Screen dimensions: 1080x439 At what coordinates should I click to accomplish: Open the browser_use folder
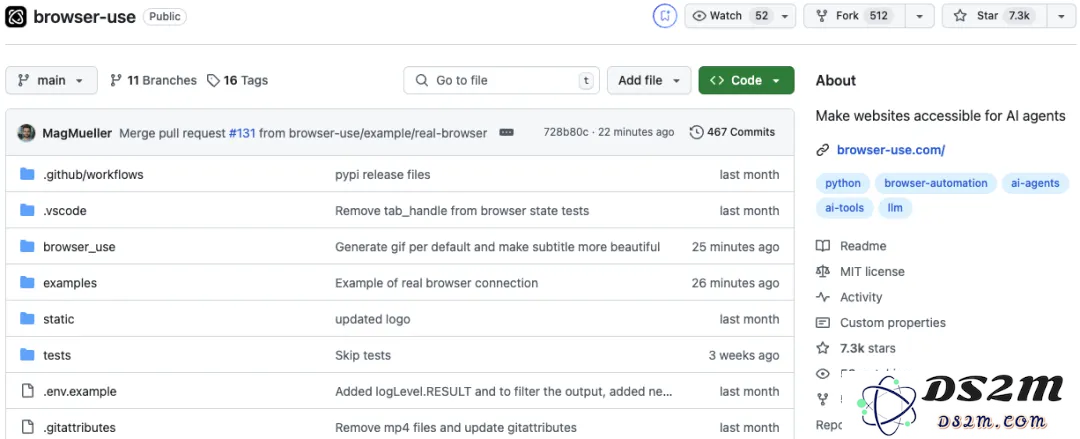click(79, 247)
